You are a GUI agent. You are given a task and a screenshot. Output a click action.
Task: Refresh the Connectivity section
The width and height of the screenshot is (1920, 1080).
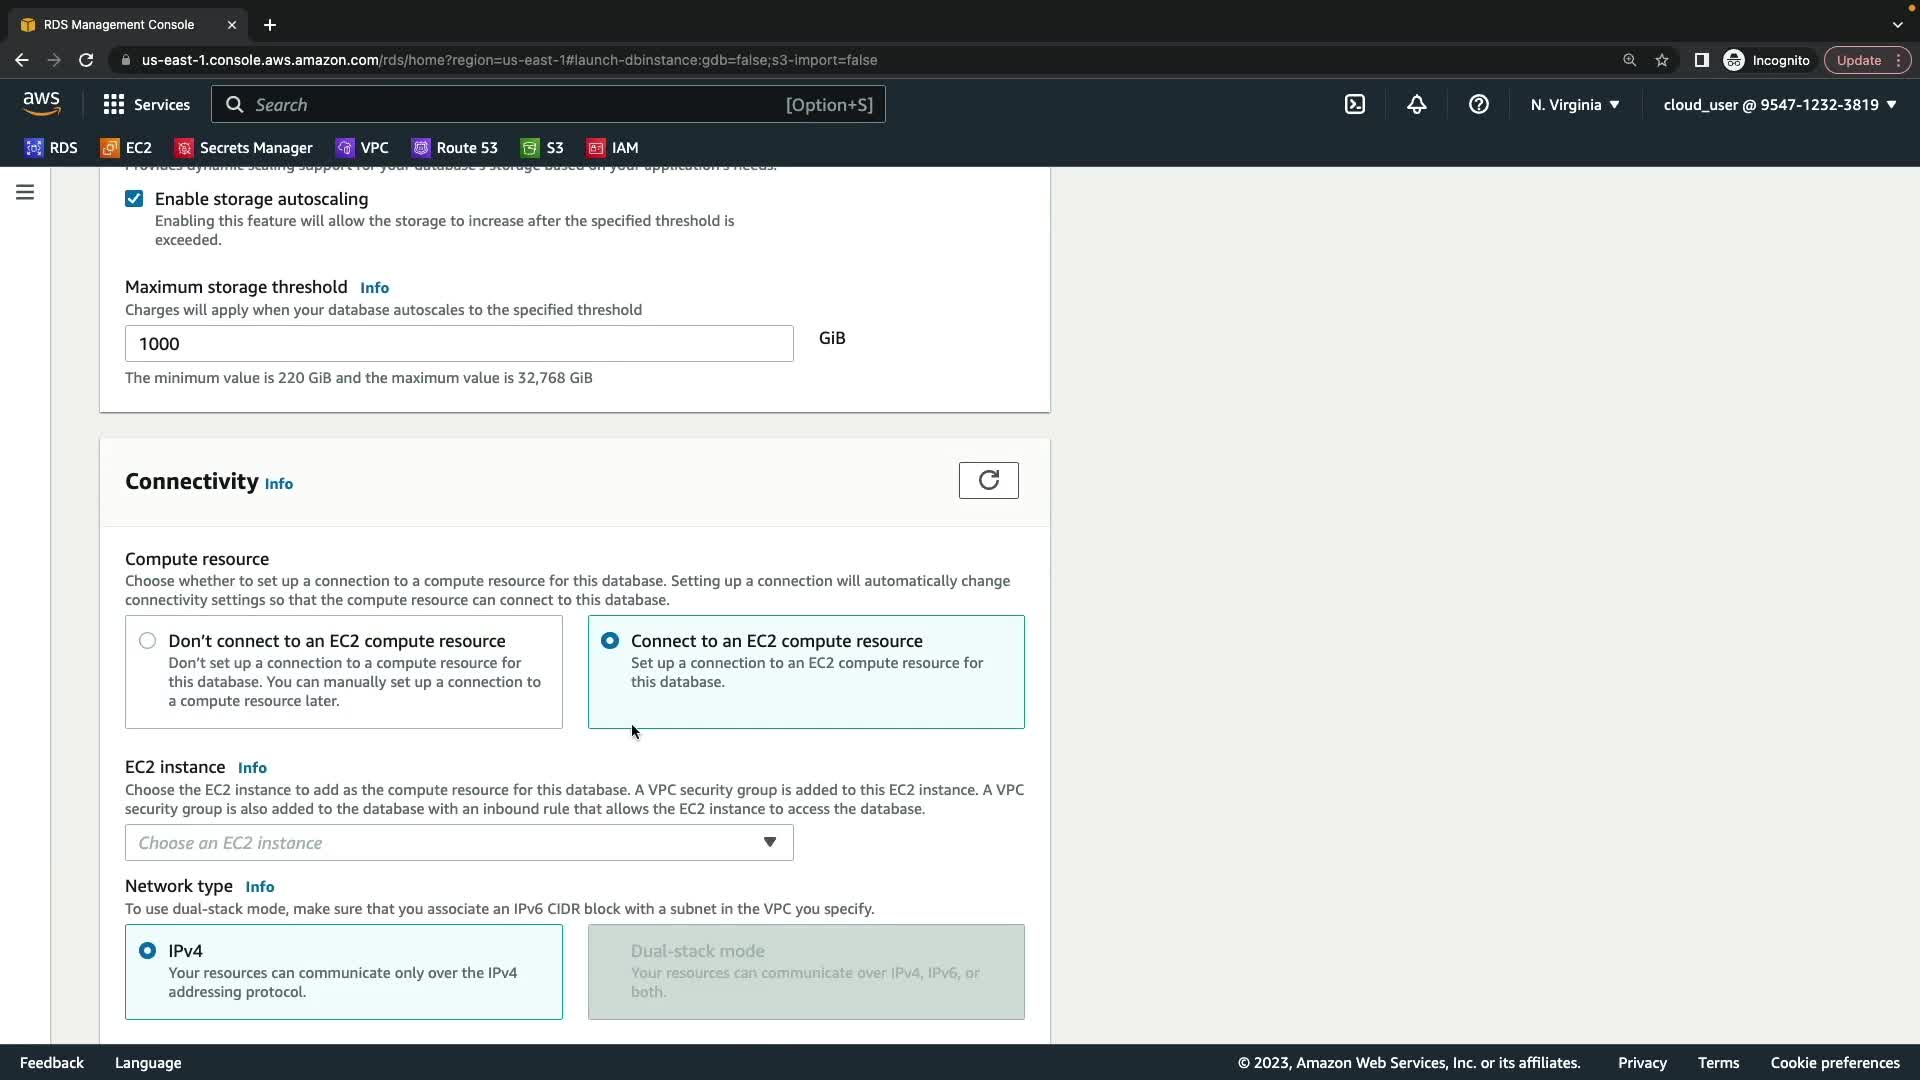tap(988, 480)
